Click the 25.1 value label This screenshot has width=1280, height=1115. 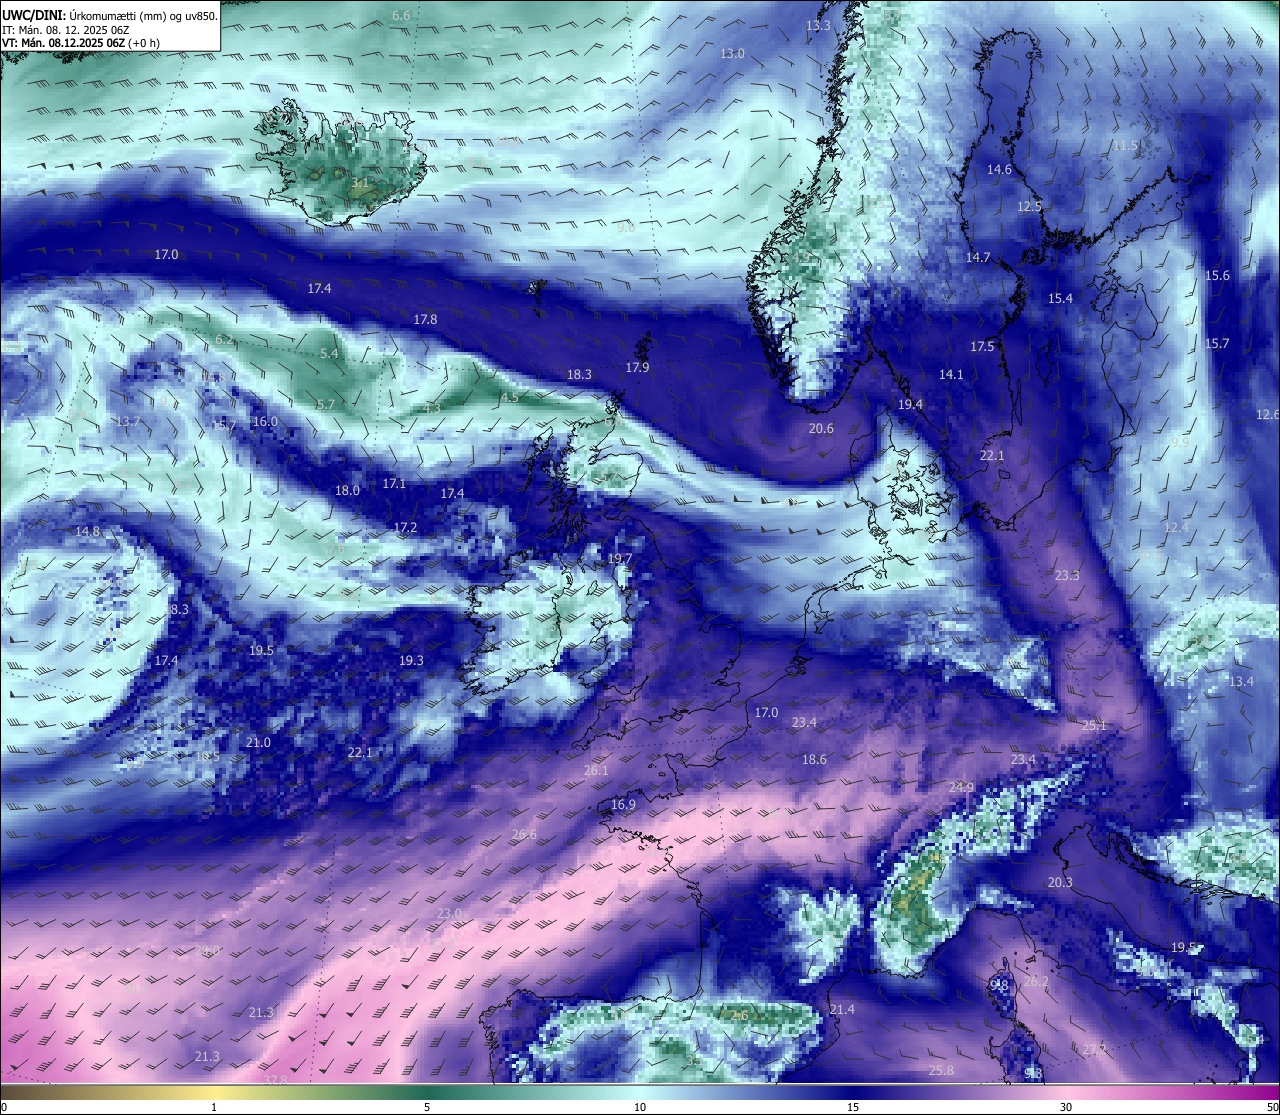point(1094,725)
